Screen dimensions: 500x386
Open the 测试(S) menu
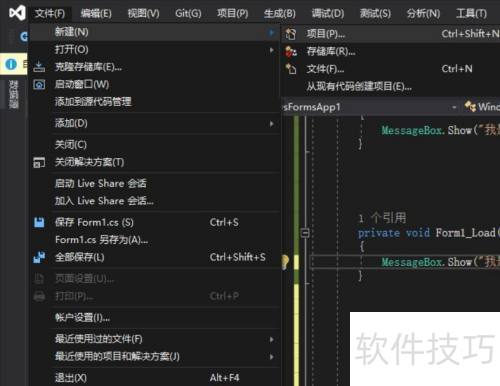tap(375, 13)
